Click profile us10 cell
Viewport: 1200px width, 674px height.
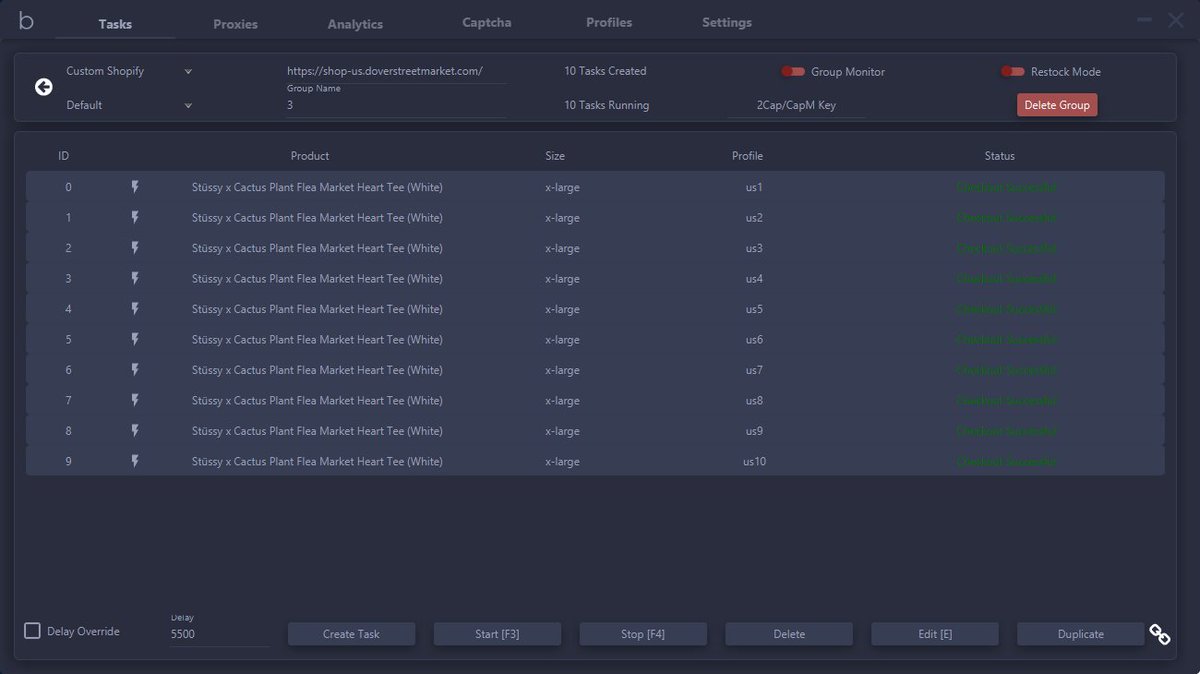click(x=754, y=461)
